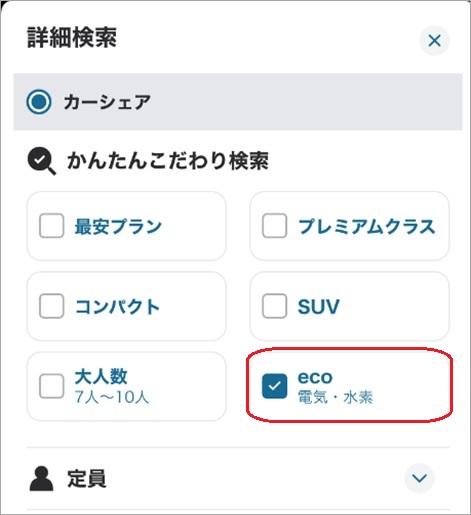Tick the 最安プラン checkbox
The image size is (471, 515).
[x=52, y=226]
